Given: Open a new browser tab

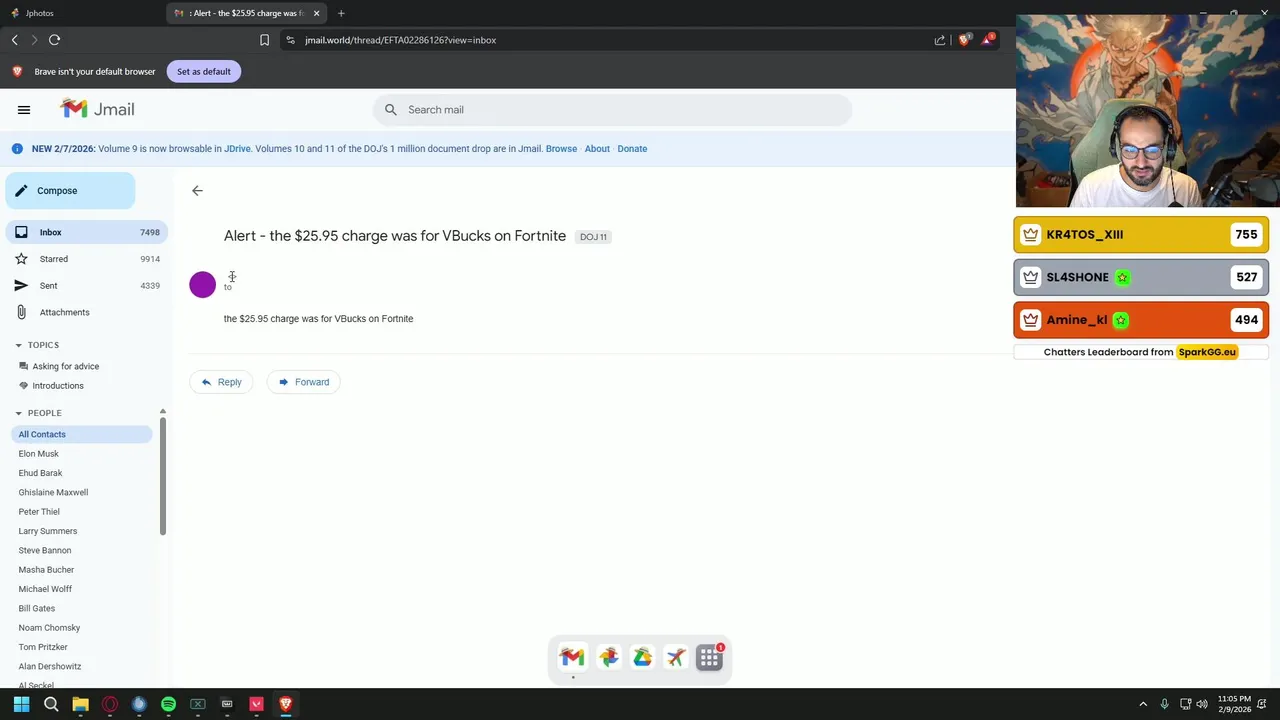Looking at the screenshot, I should point(341,13).
